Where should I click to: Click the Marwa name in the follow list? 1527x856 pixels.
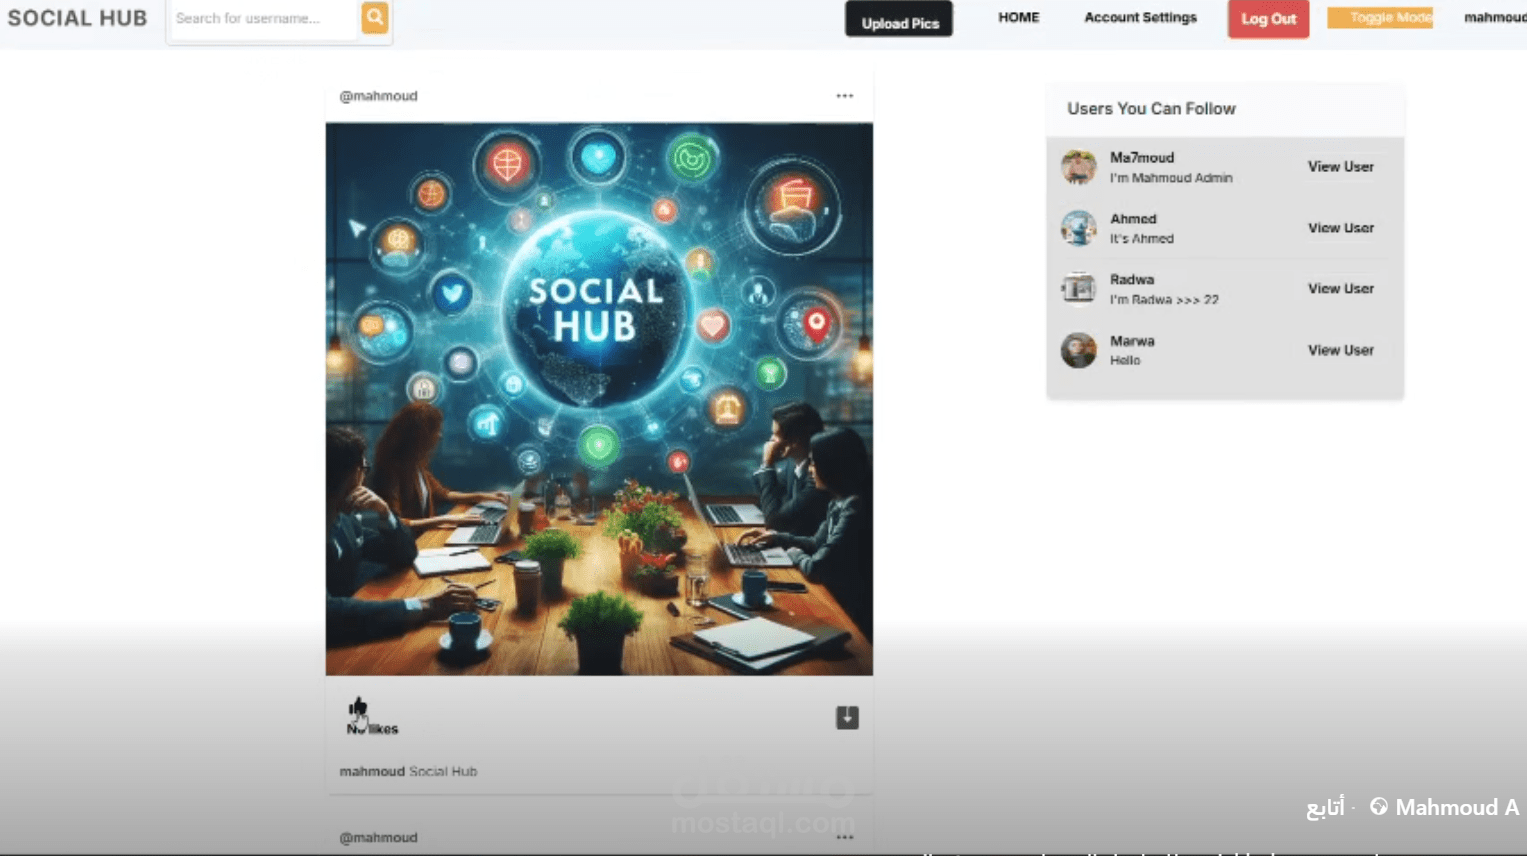pos(1132,341)
